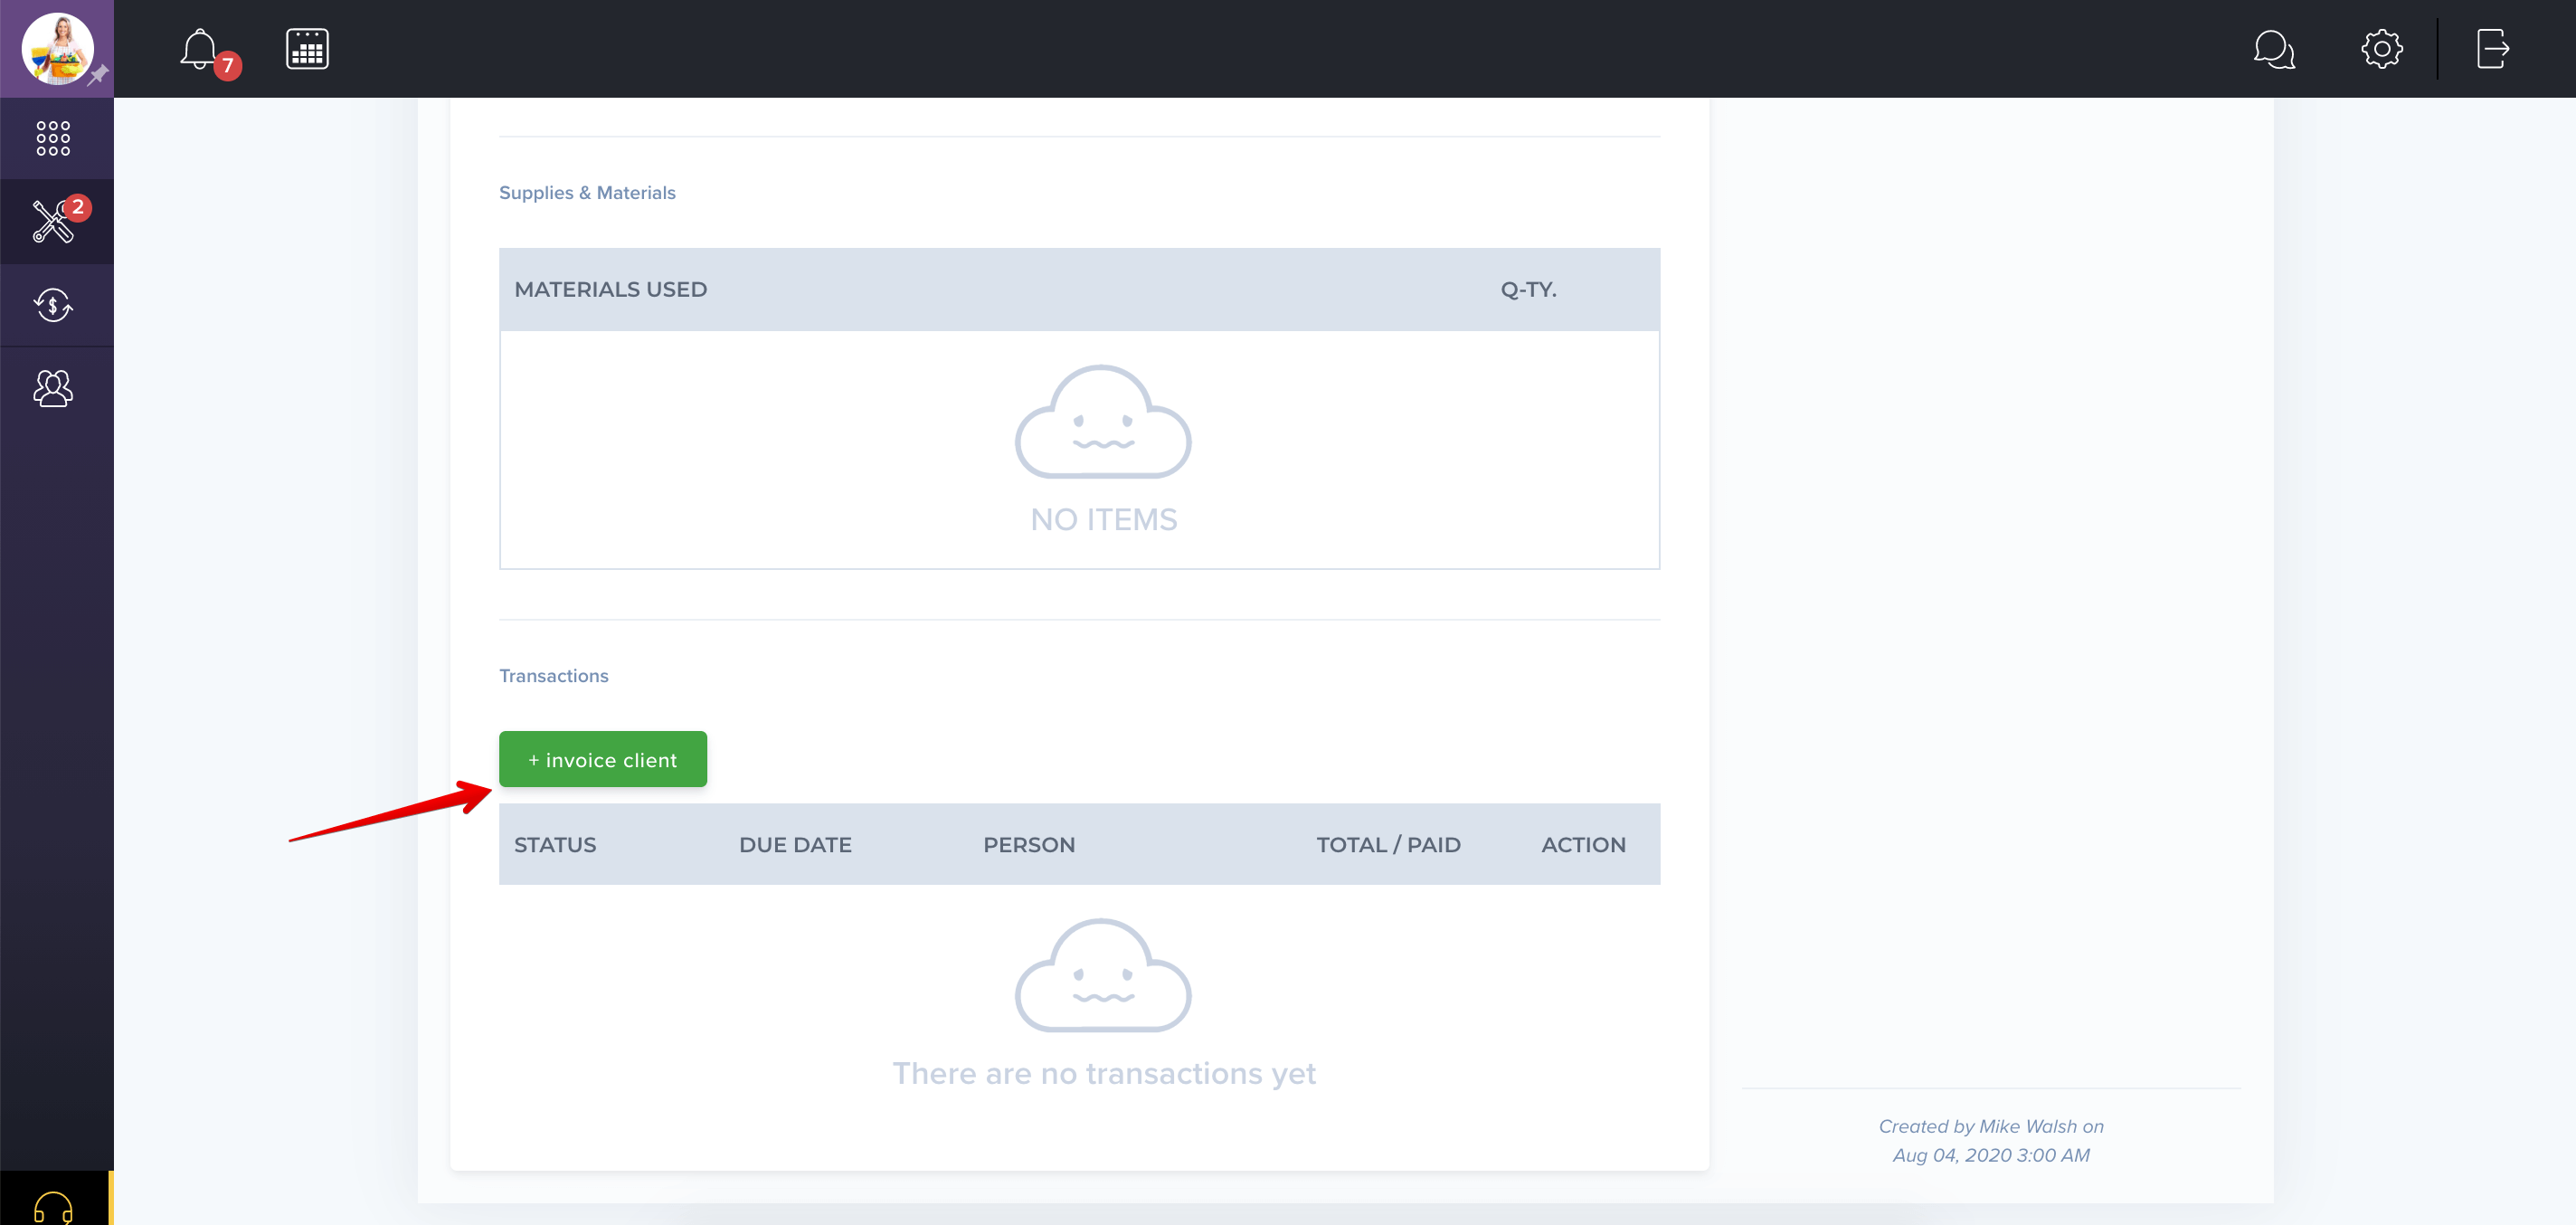Click the + invoice client button
This screenshot has width=2576, height=1225.
pyautogui.click(x=602, y=759)
